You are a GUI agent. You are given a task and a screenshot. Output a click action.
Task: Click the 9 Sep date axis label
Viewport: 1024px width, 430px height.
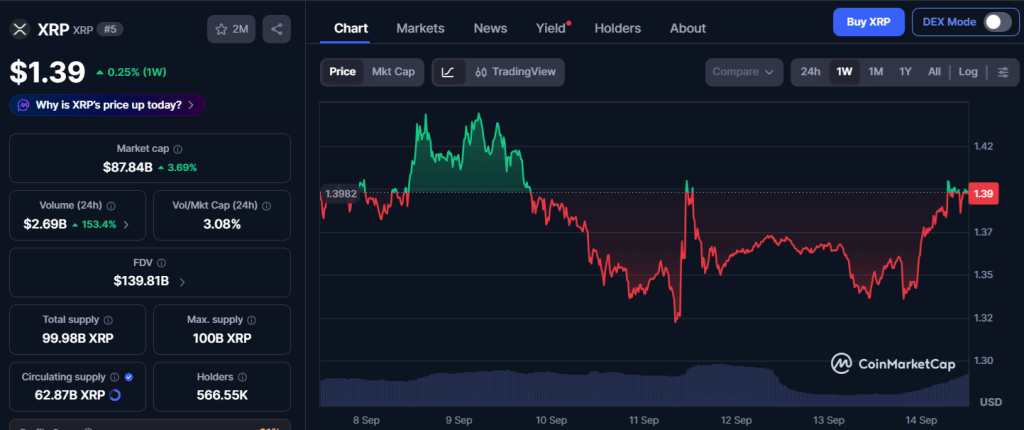(x=459, y=419)
